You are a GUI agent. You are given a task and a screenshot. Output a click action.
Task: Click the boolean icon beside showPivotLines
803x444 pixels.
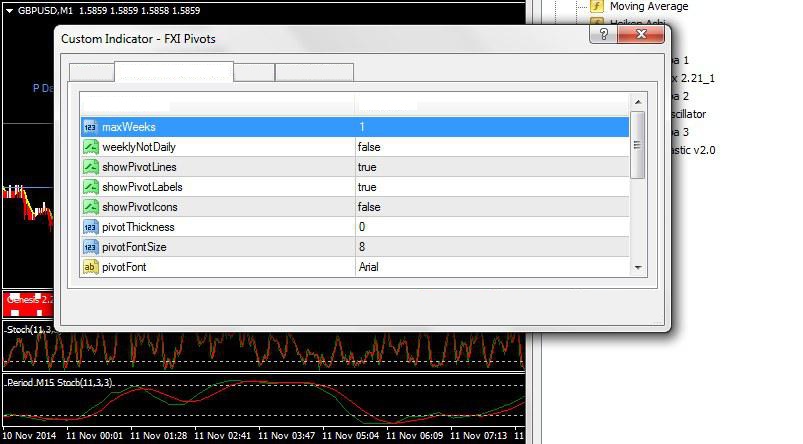pos(90,167)
